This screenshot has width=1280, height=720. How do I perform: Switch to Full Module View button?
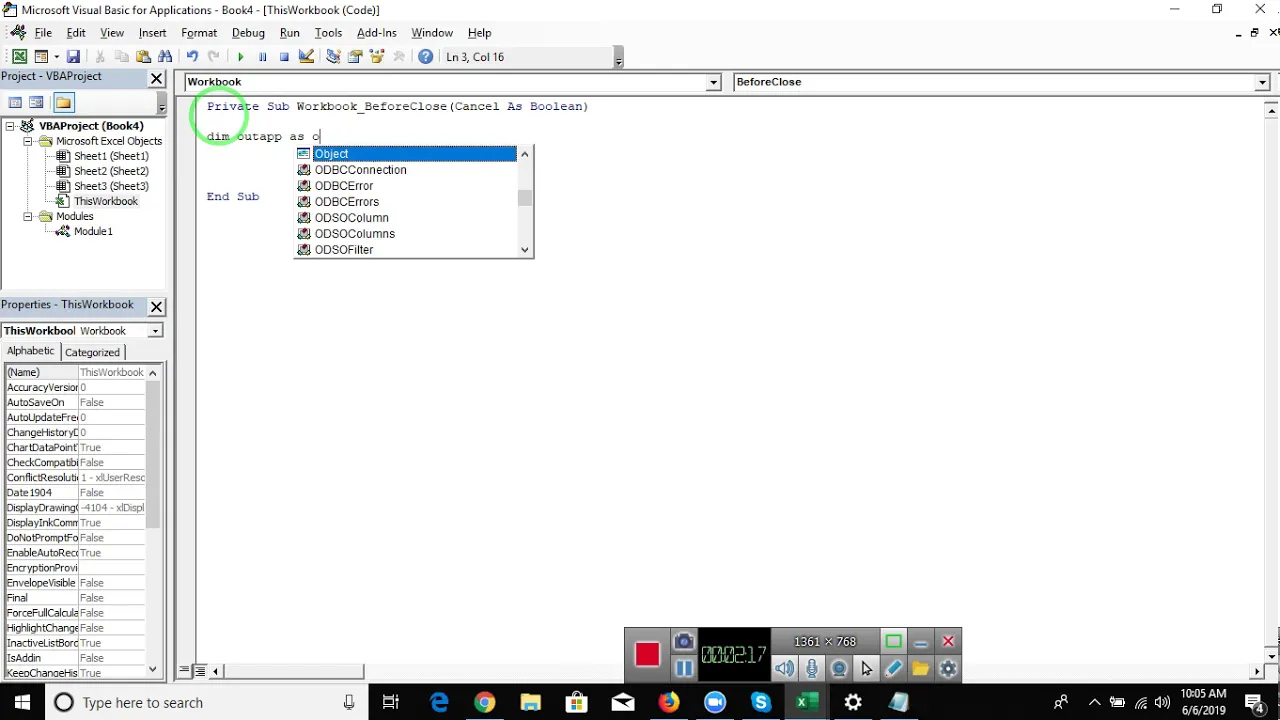pyautogui.click(x=200, y=671)
